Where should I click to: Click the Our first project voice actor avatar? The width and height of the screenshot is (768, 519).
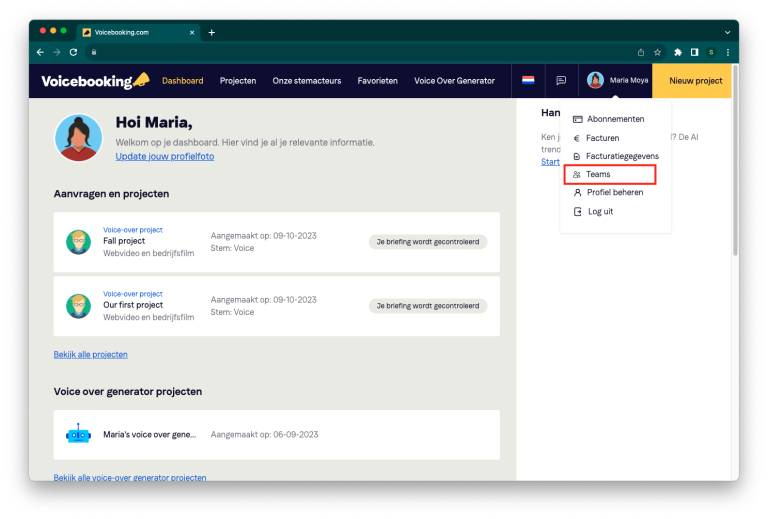click(78, 306)
